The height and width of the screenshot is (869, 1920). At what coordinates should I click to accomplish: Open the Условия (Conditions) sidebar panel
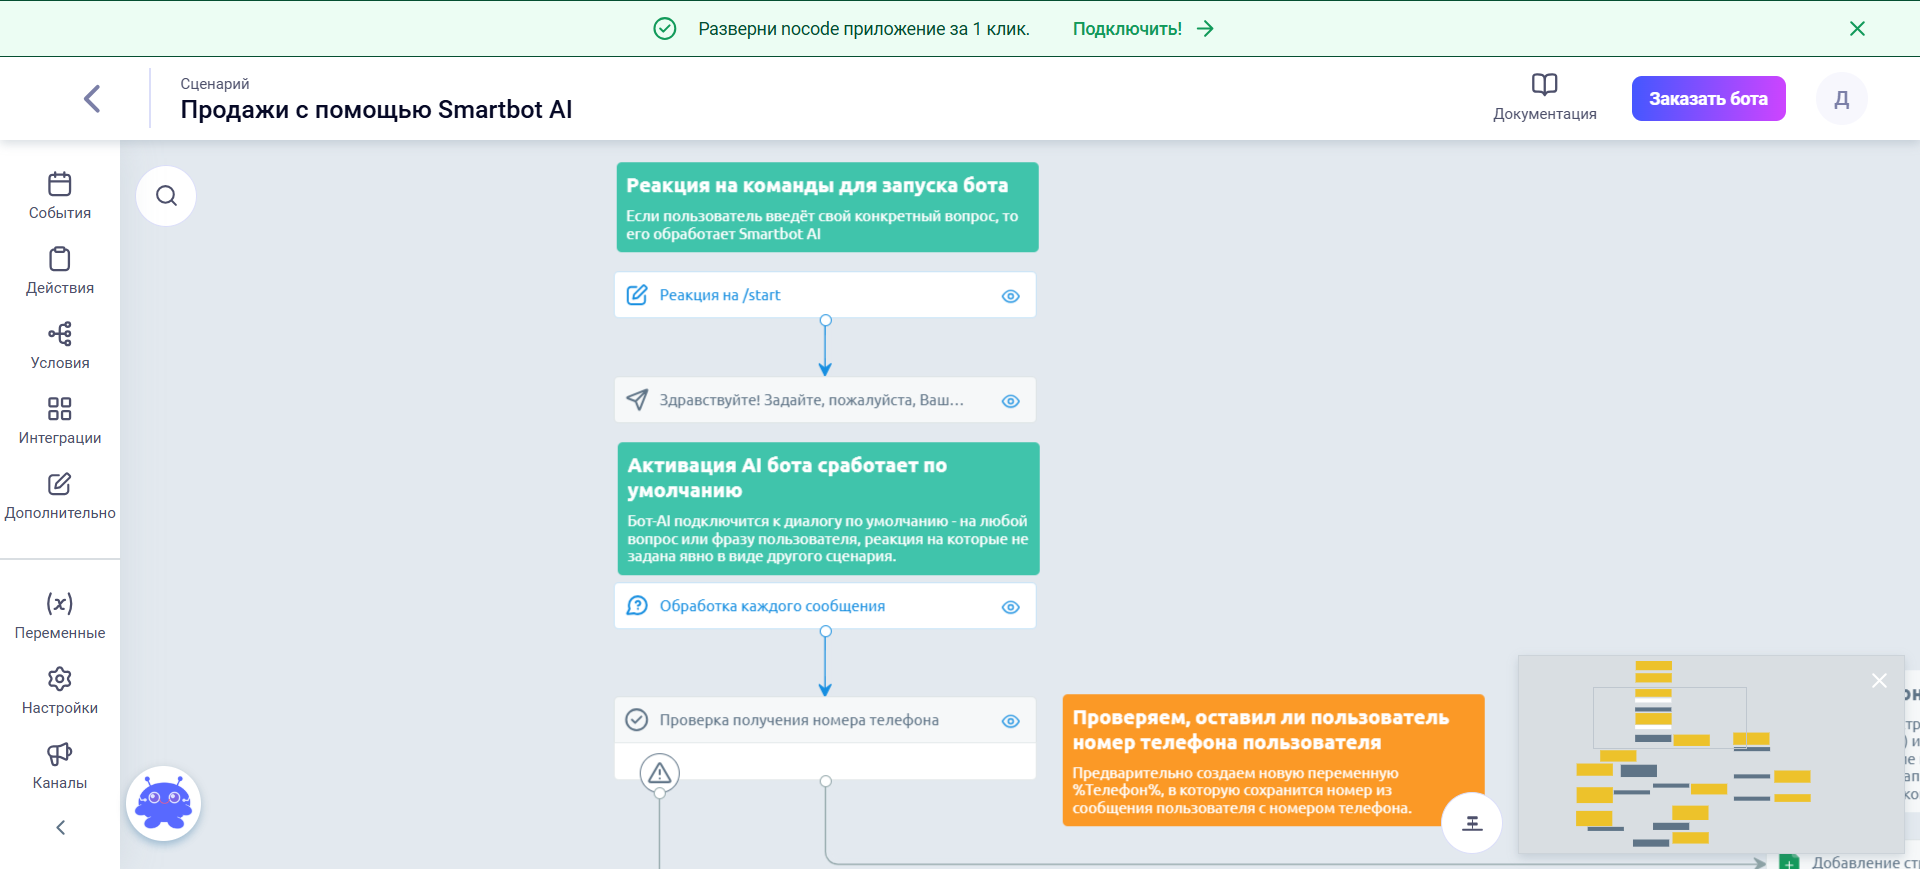60,346
